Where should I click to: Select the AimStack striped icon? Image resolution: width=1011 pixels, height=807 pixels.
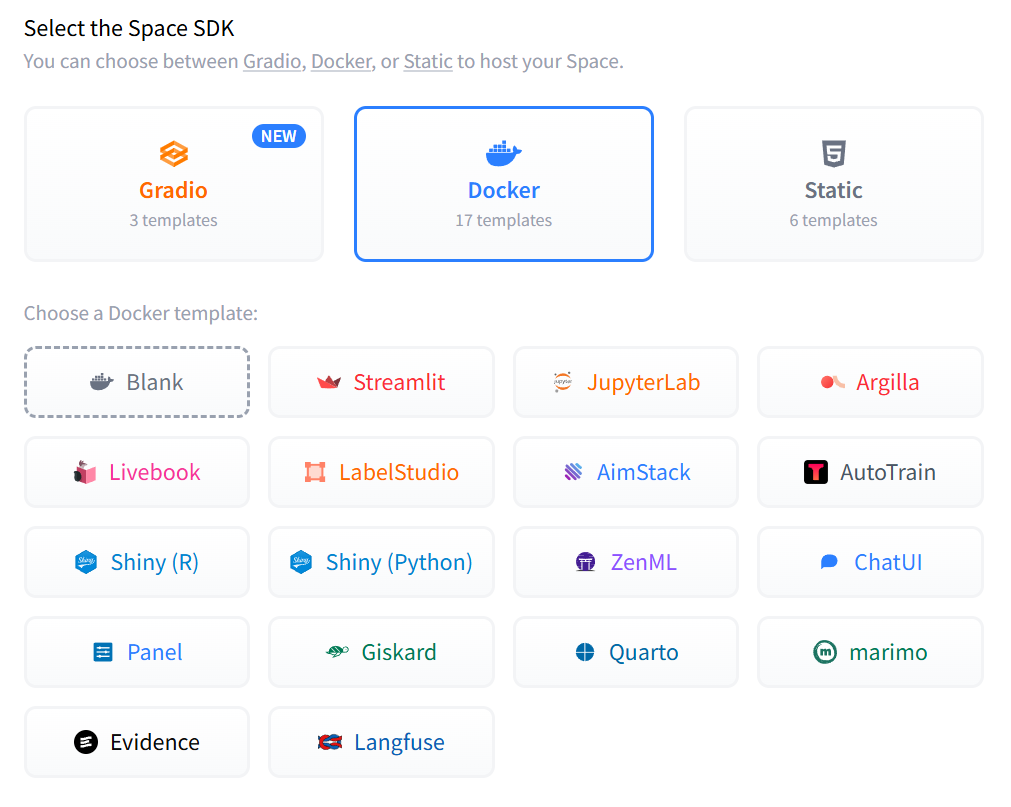pyautogui.click(x=573, y=472)
